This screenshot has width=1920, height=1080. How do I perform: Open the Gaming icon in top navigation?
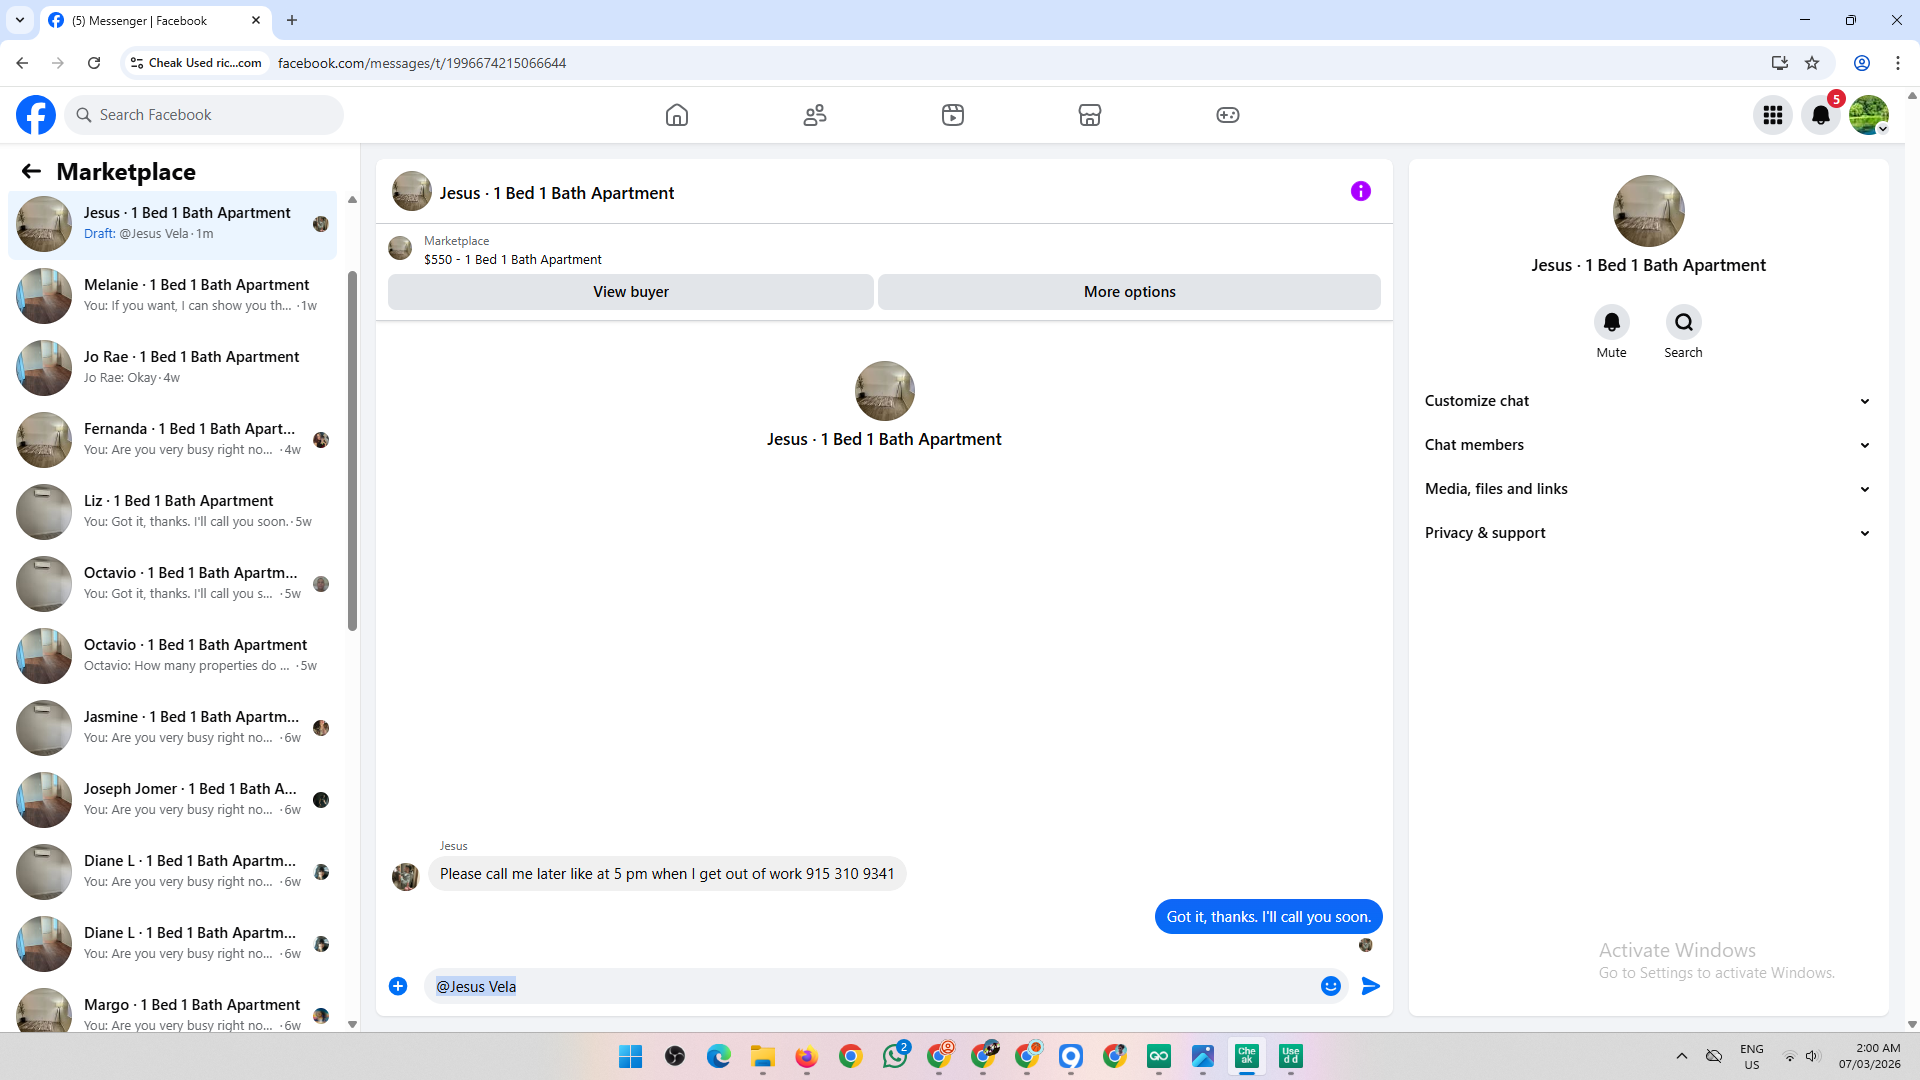coord(1228,115)
